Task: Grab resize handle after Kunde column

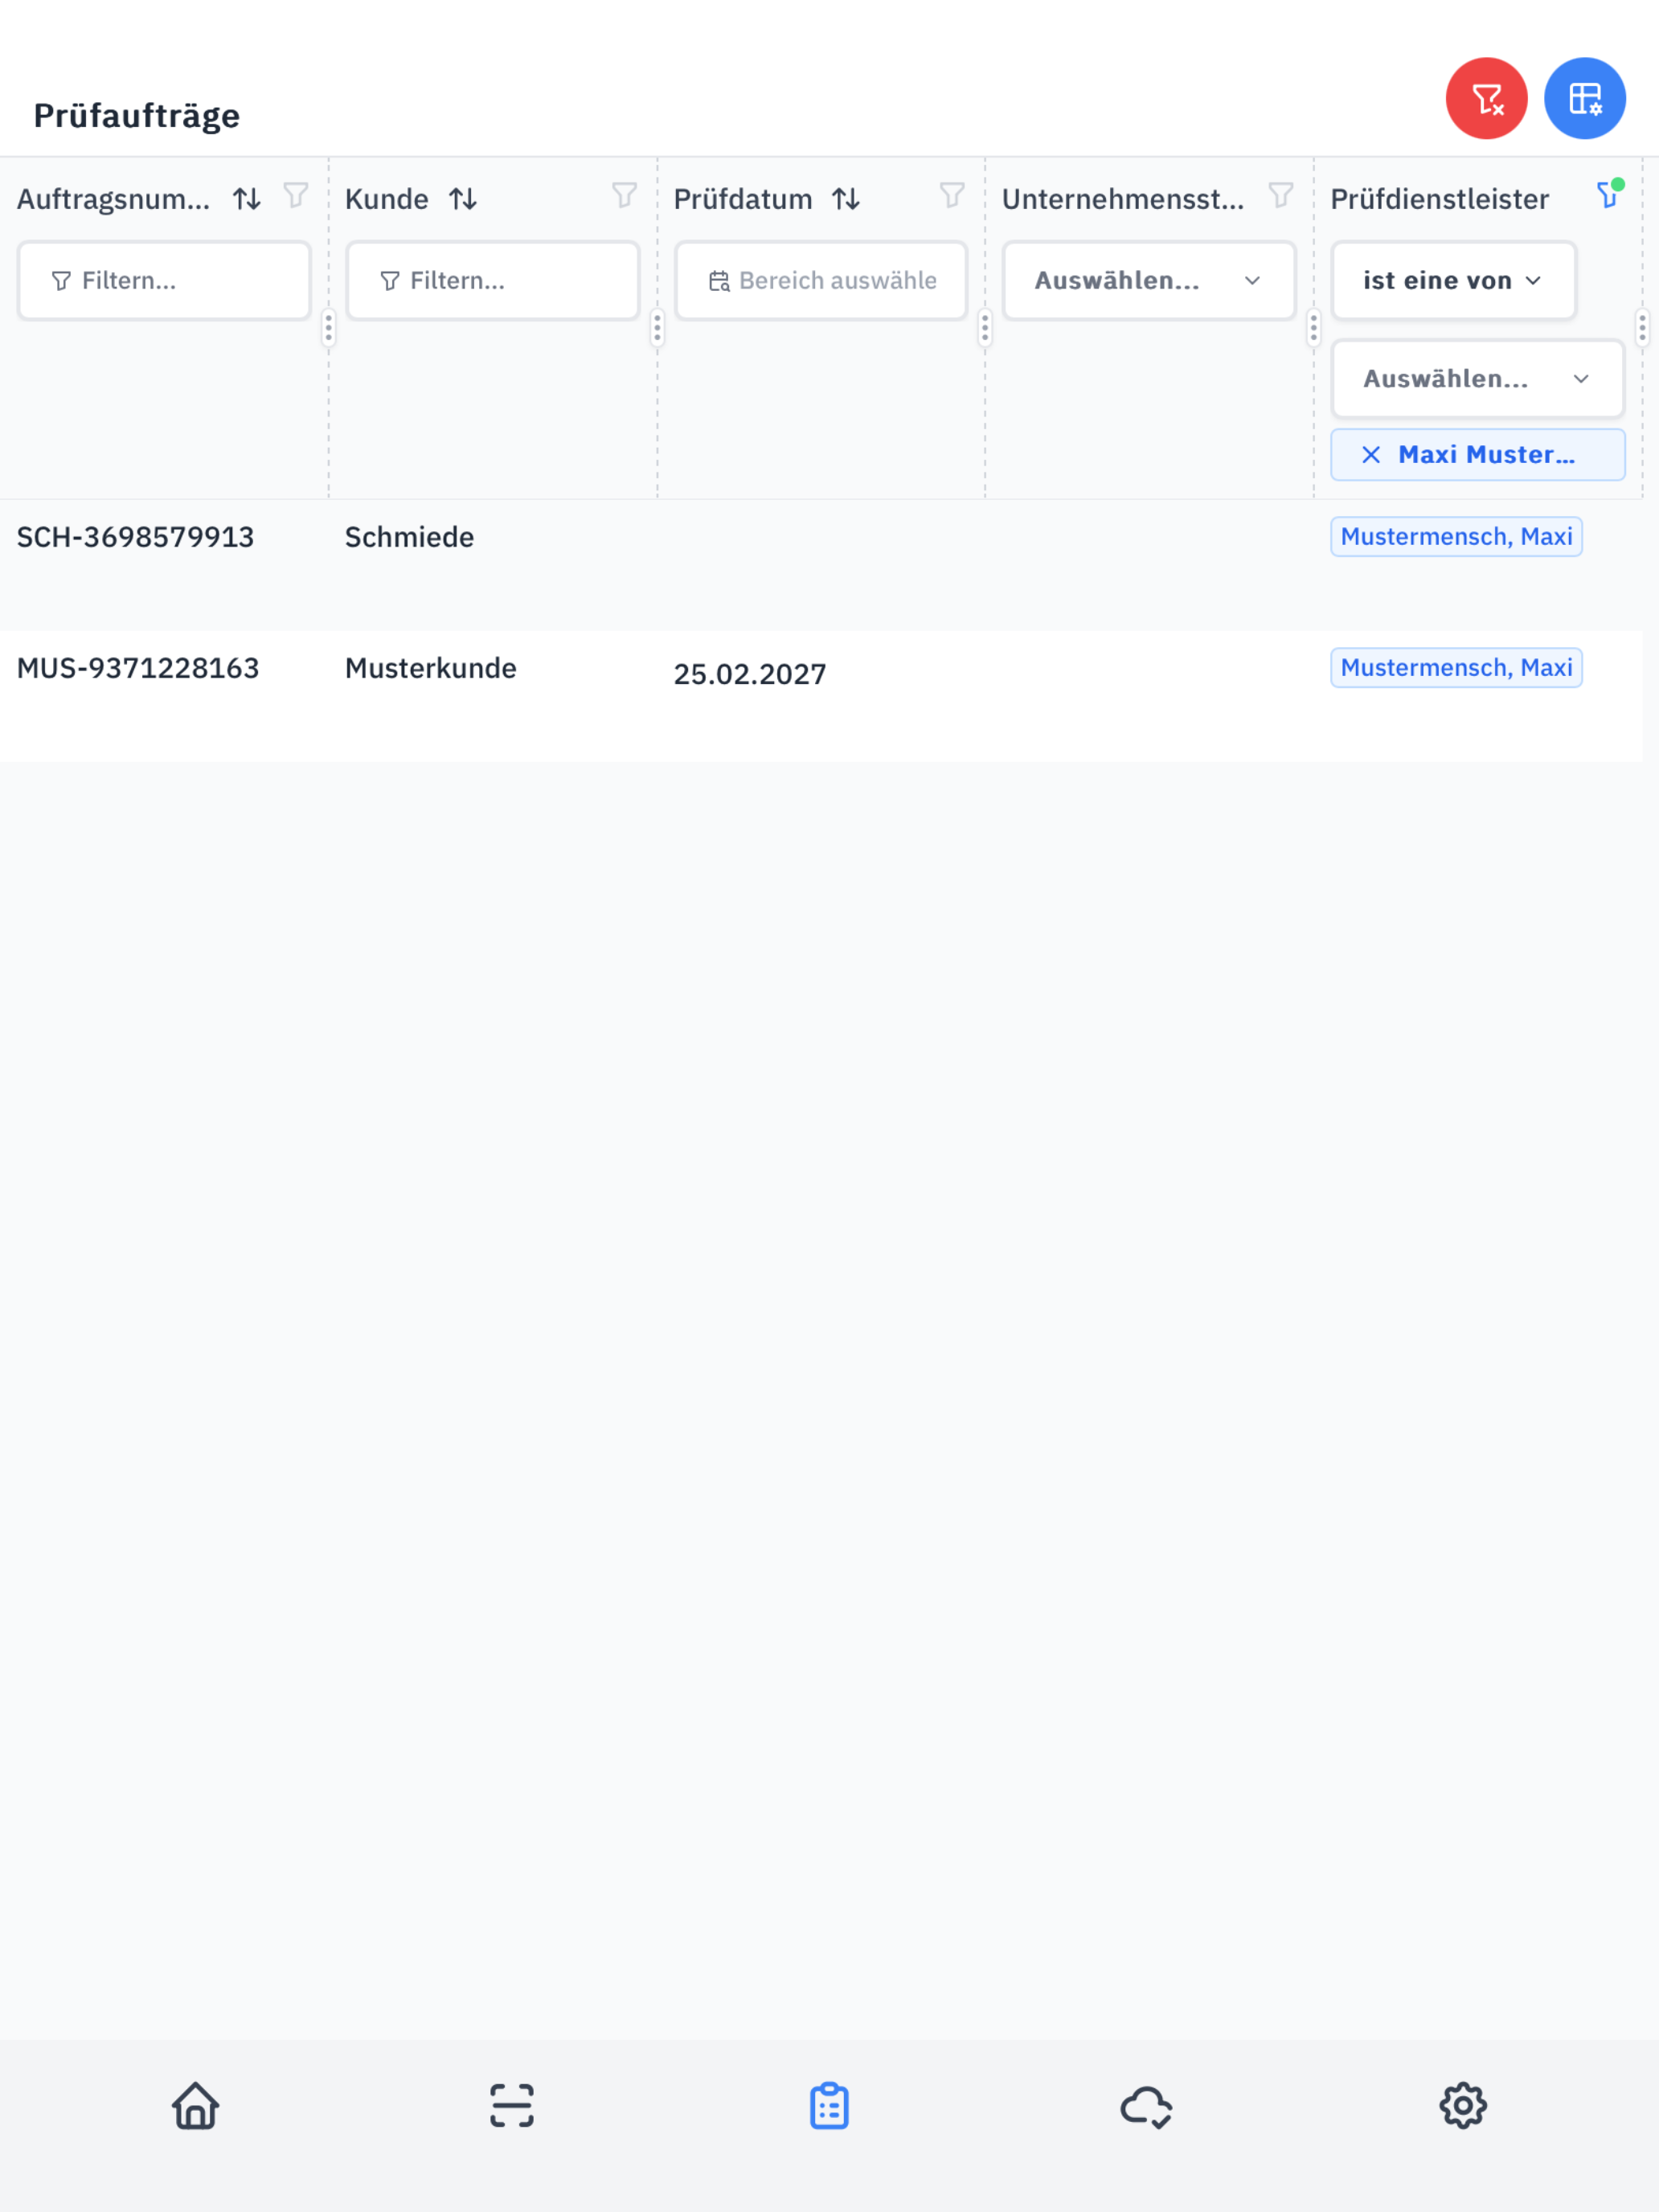Action: point(657,328)
